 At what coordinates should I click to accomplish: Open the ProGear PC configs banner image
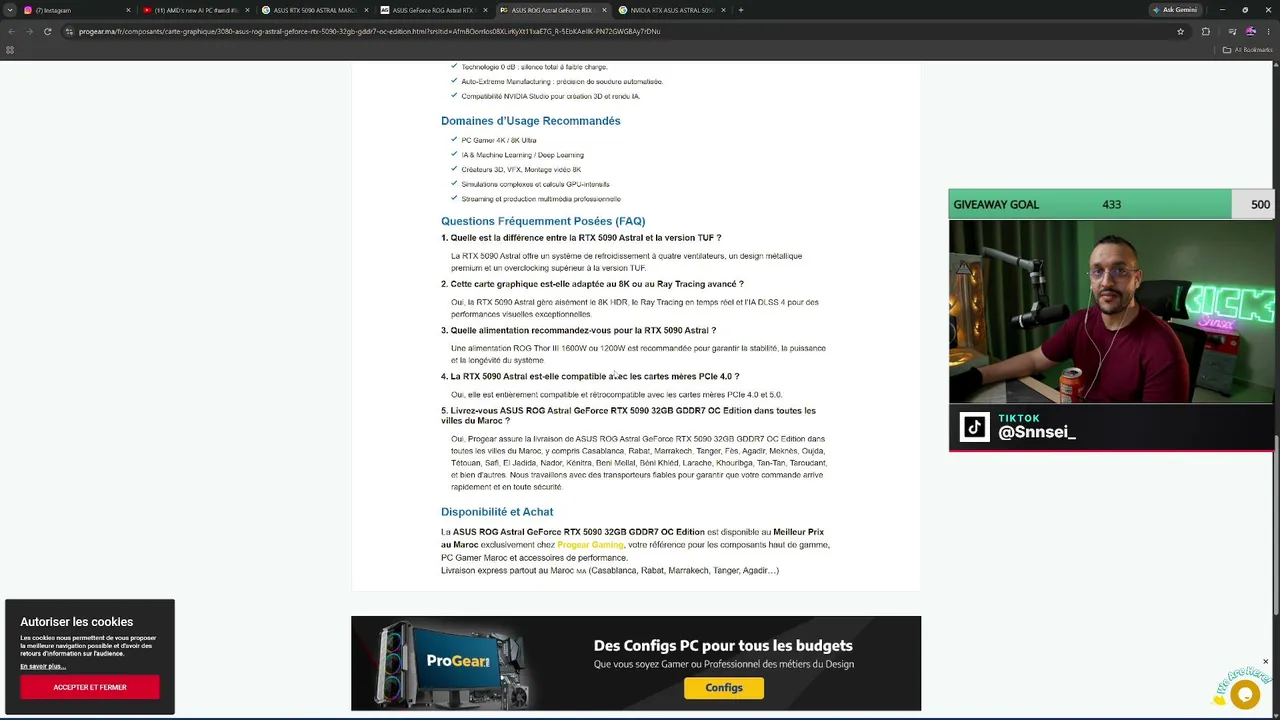pos(636,663)
